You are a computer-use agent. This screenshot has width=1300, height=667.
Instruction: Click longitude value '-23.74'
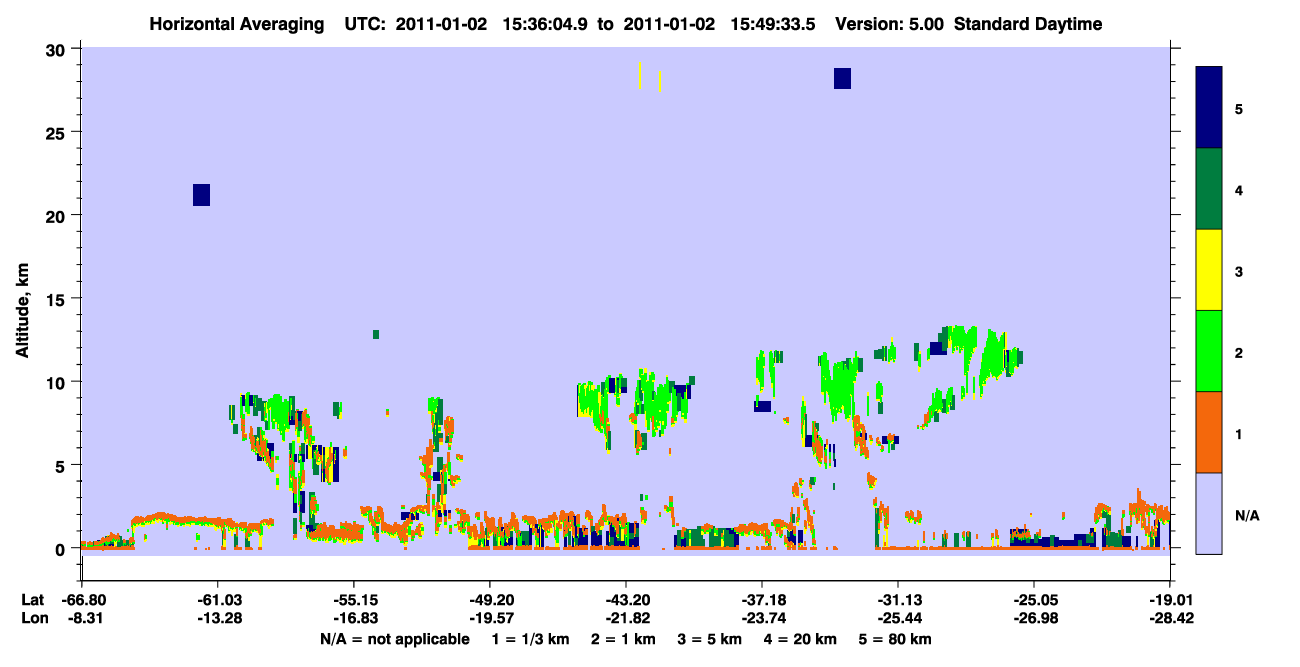coord(761,619)
